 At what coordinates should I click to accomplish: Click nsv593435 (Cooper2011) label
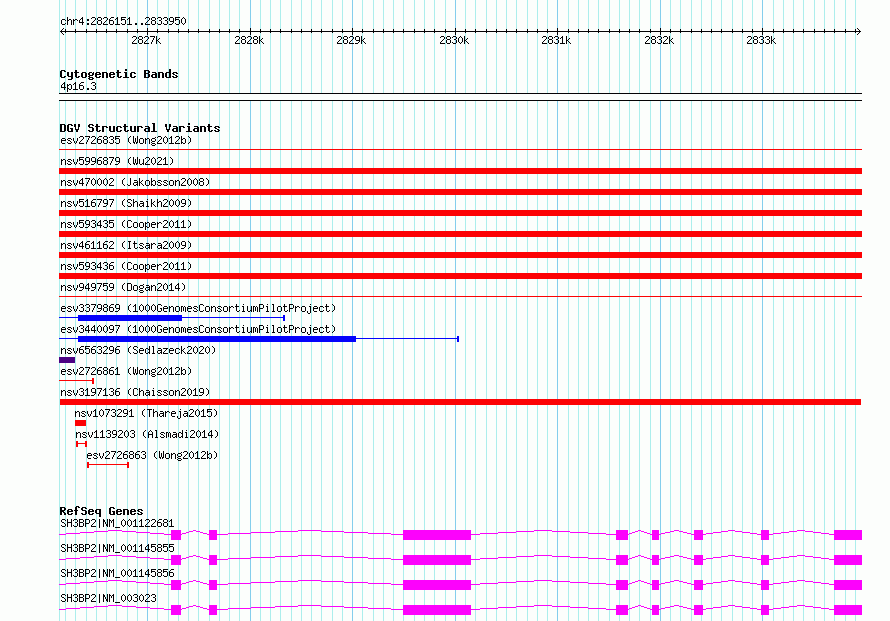tap(126, 224)
